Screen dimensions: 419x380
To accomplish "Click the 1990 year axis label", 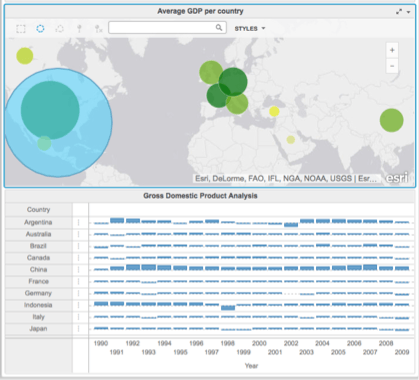I will pyautogui.click(x=101, y=343).
